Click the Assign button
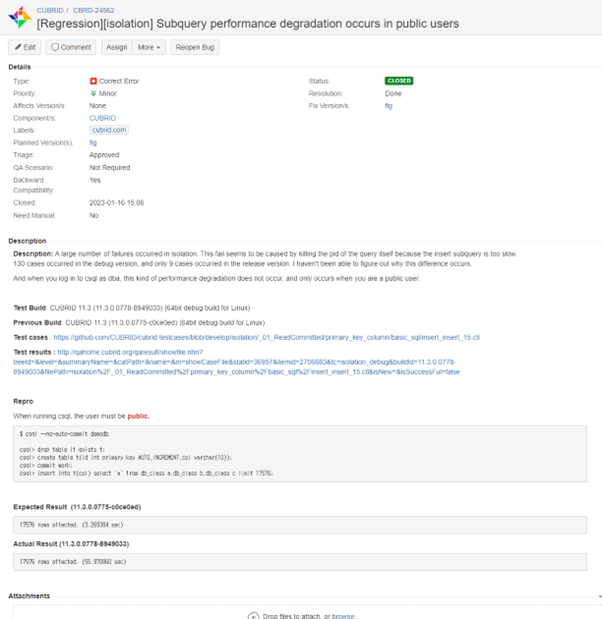Screen dimensions: 602x619 116,47
